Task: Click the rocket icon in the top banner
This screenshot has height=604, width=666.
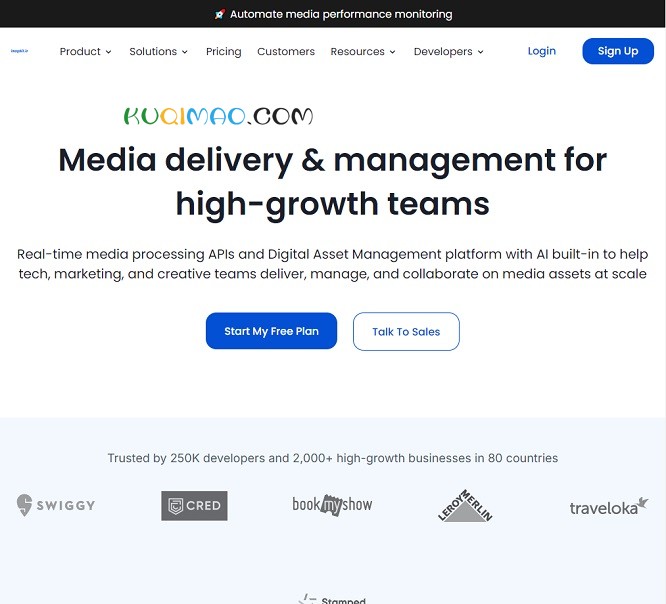Action: (220, 14)
